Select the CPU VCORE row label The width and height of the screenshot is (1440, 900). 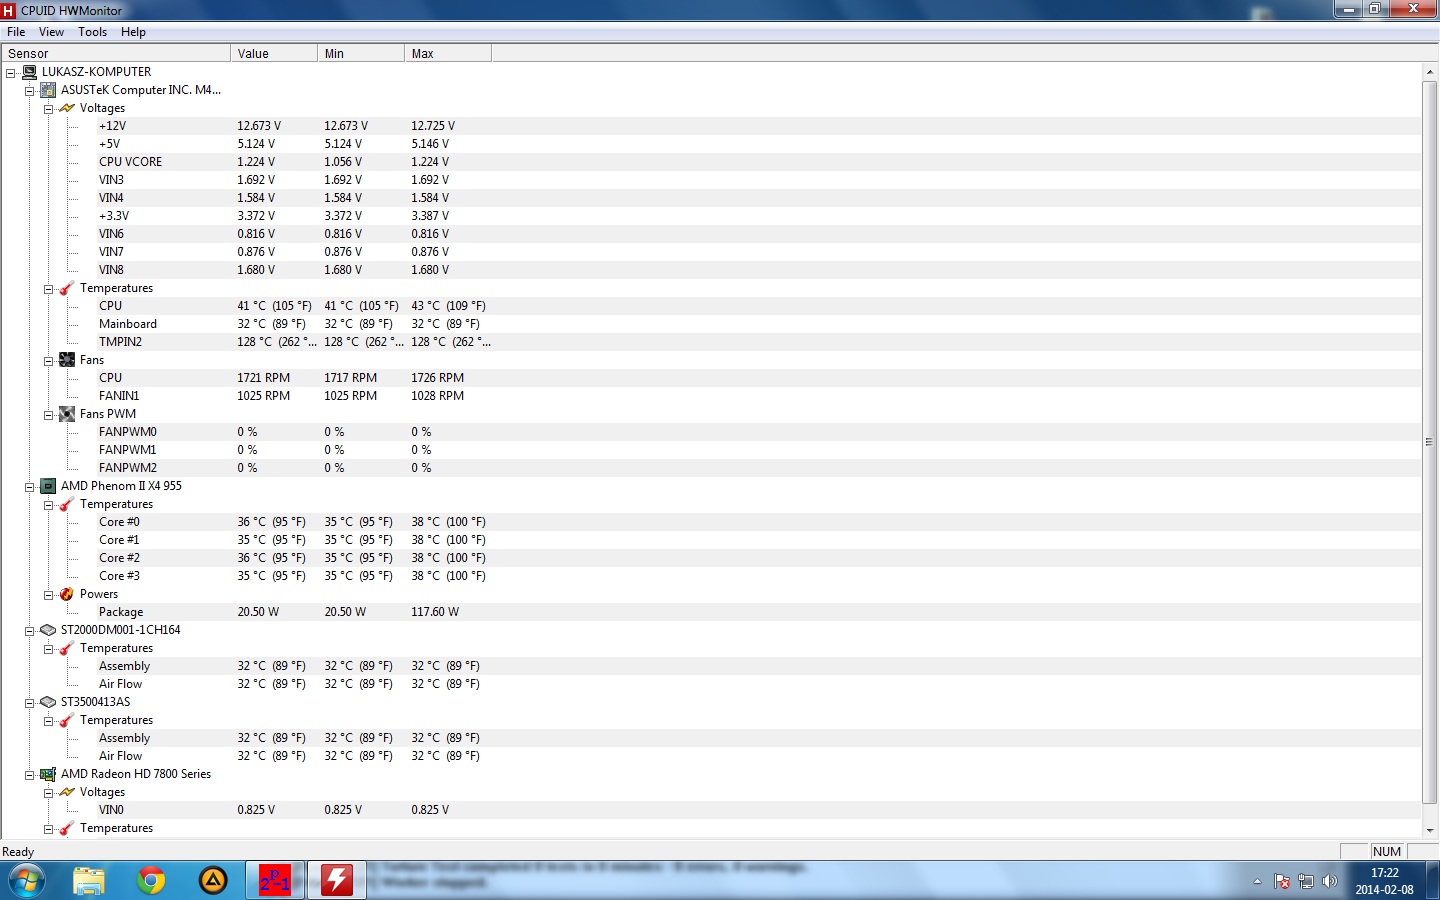tap(130, 162)
